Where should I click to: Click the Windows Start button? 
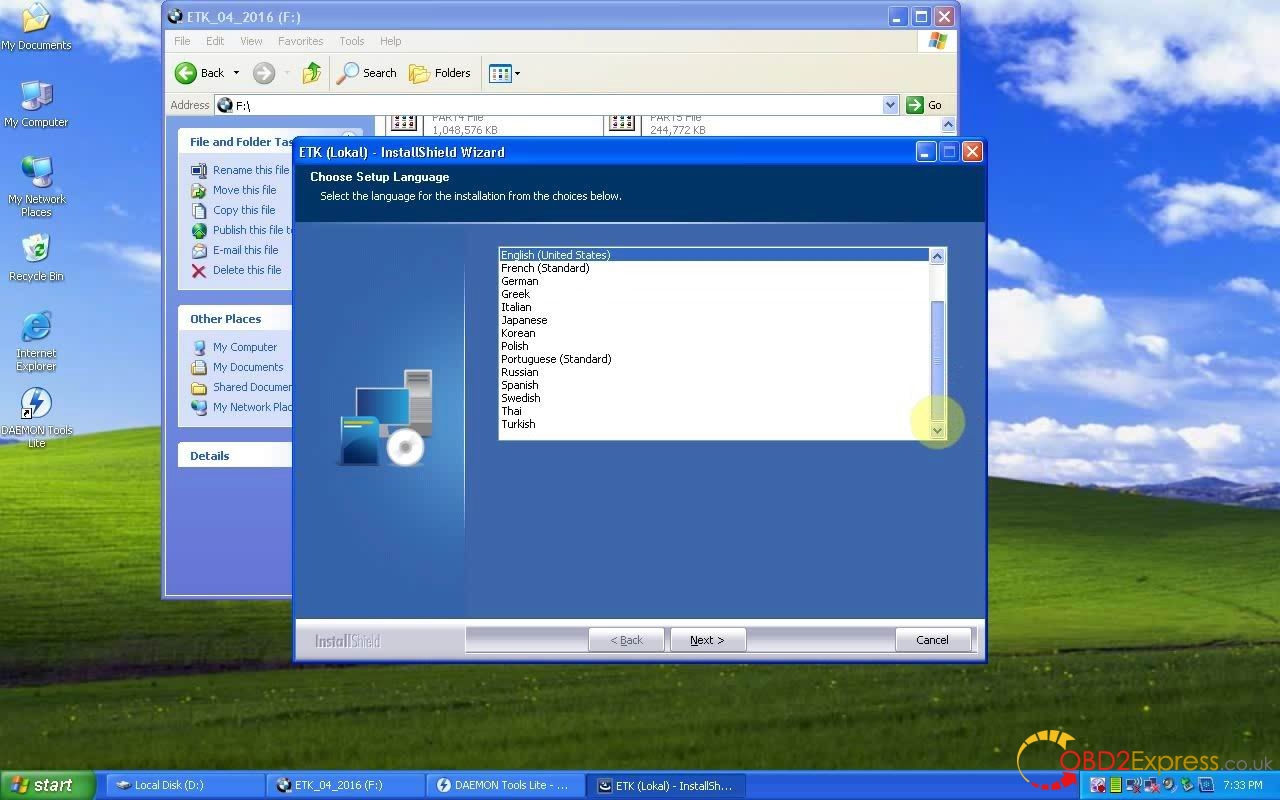coord(46,785)
